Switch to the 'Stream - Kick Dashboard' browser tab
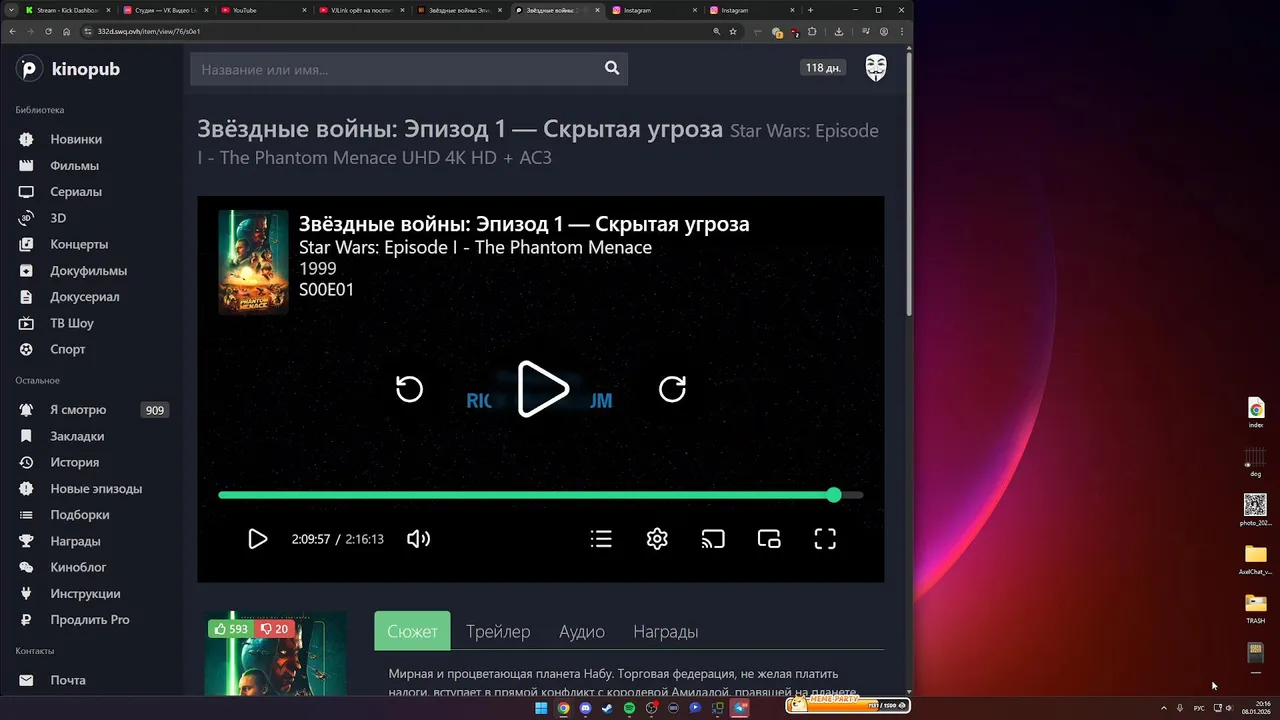Screen dimensions: 1280x720 [x=68, y=10]
